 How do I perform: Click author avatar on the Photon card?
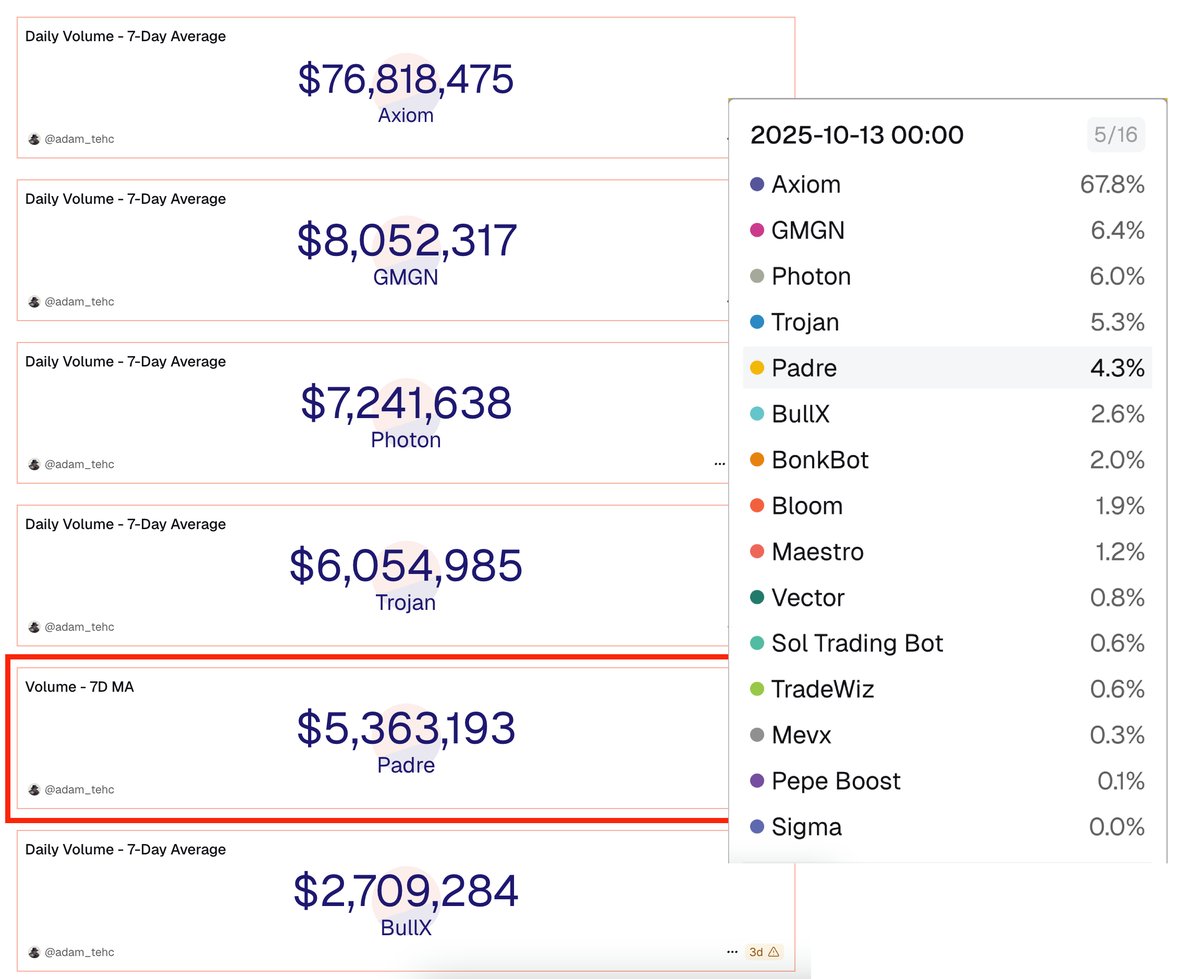click(34, 464)
